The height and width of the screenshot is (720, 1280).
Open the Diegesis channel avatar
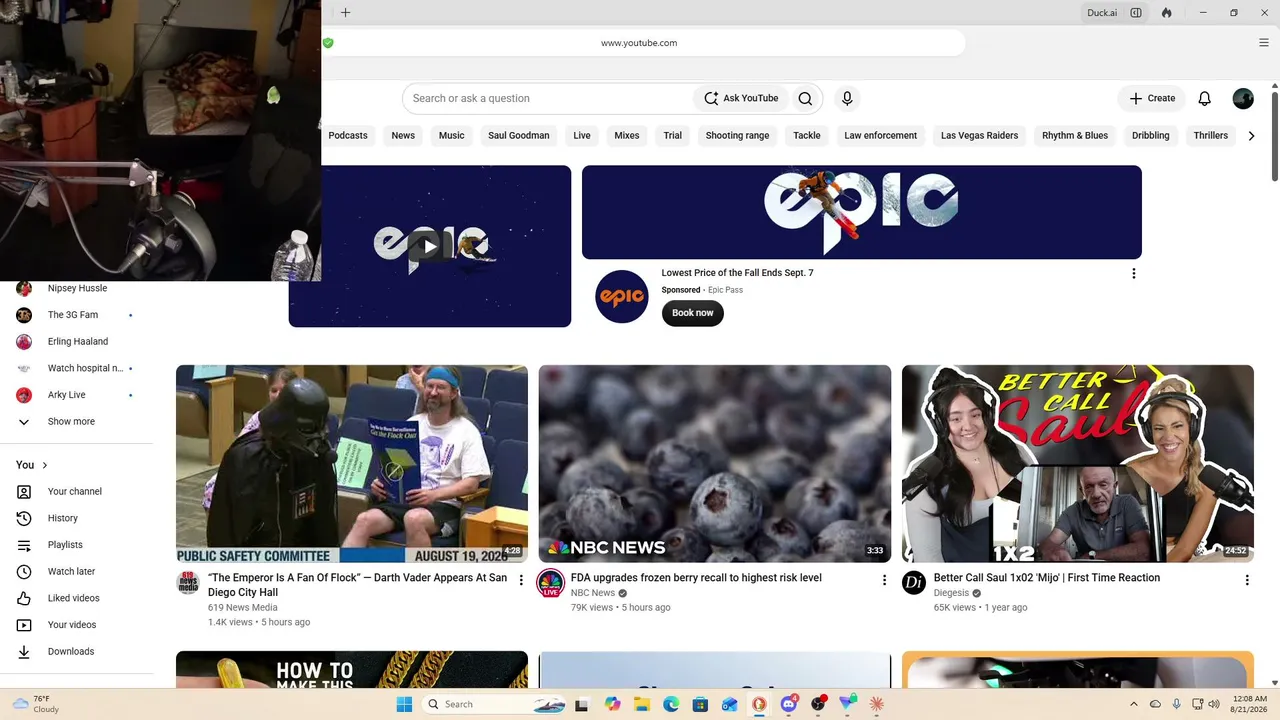click(x=914, y=583)
